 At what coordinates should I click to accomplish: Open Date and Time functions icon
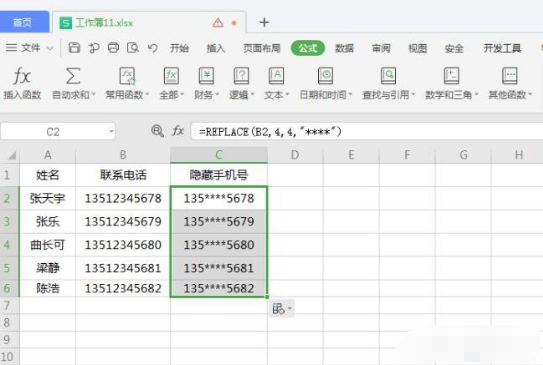326,76
